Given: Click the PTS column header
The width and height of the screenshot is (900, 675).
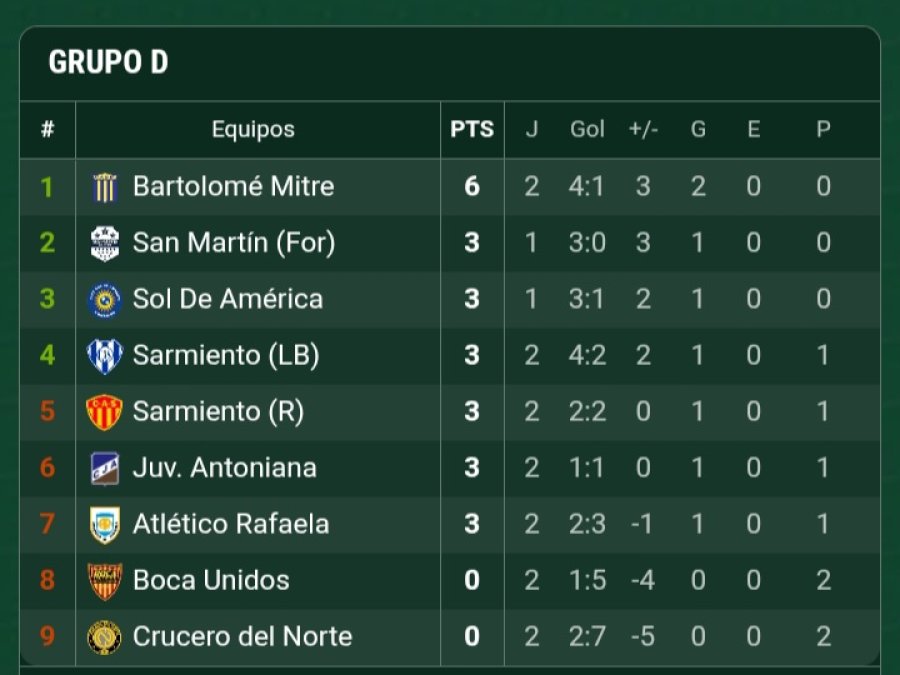Looking at the screenshot, I should coord(472,130).
